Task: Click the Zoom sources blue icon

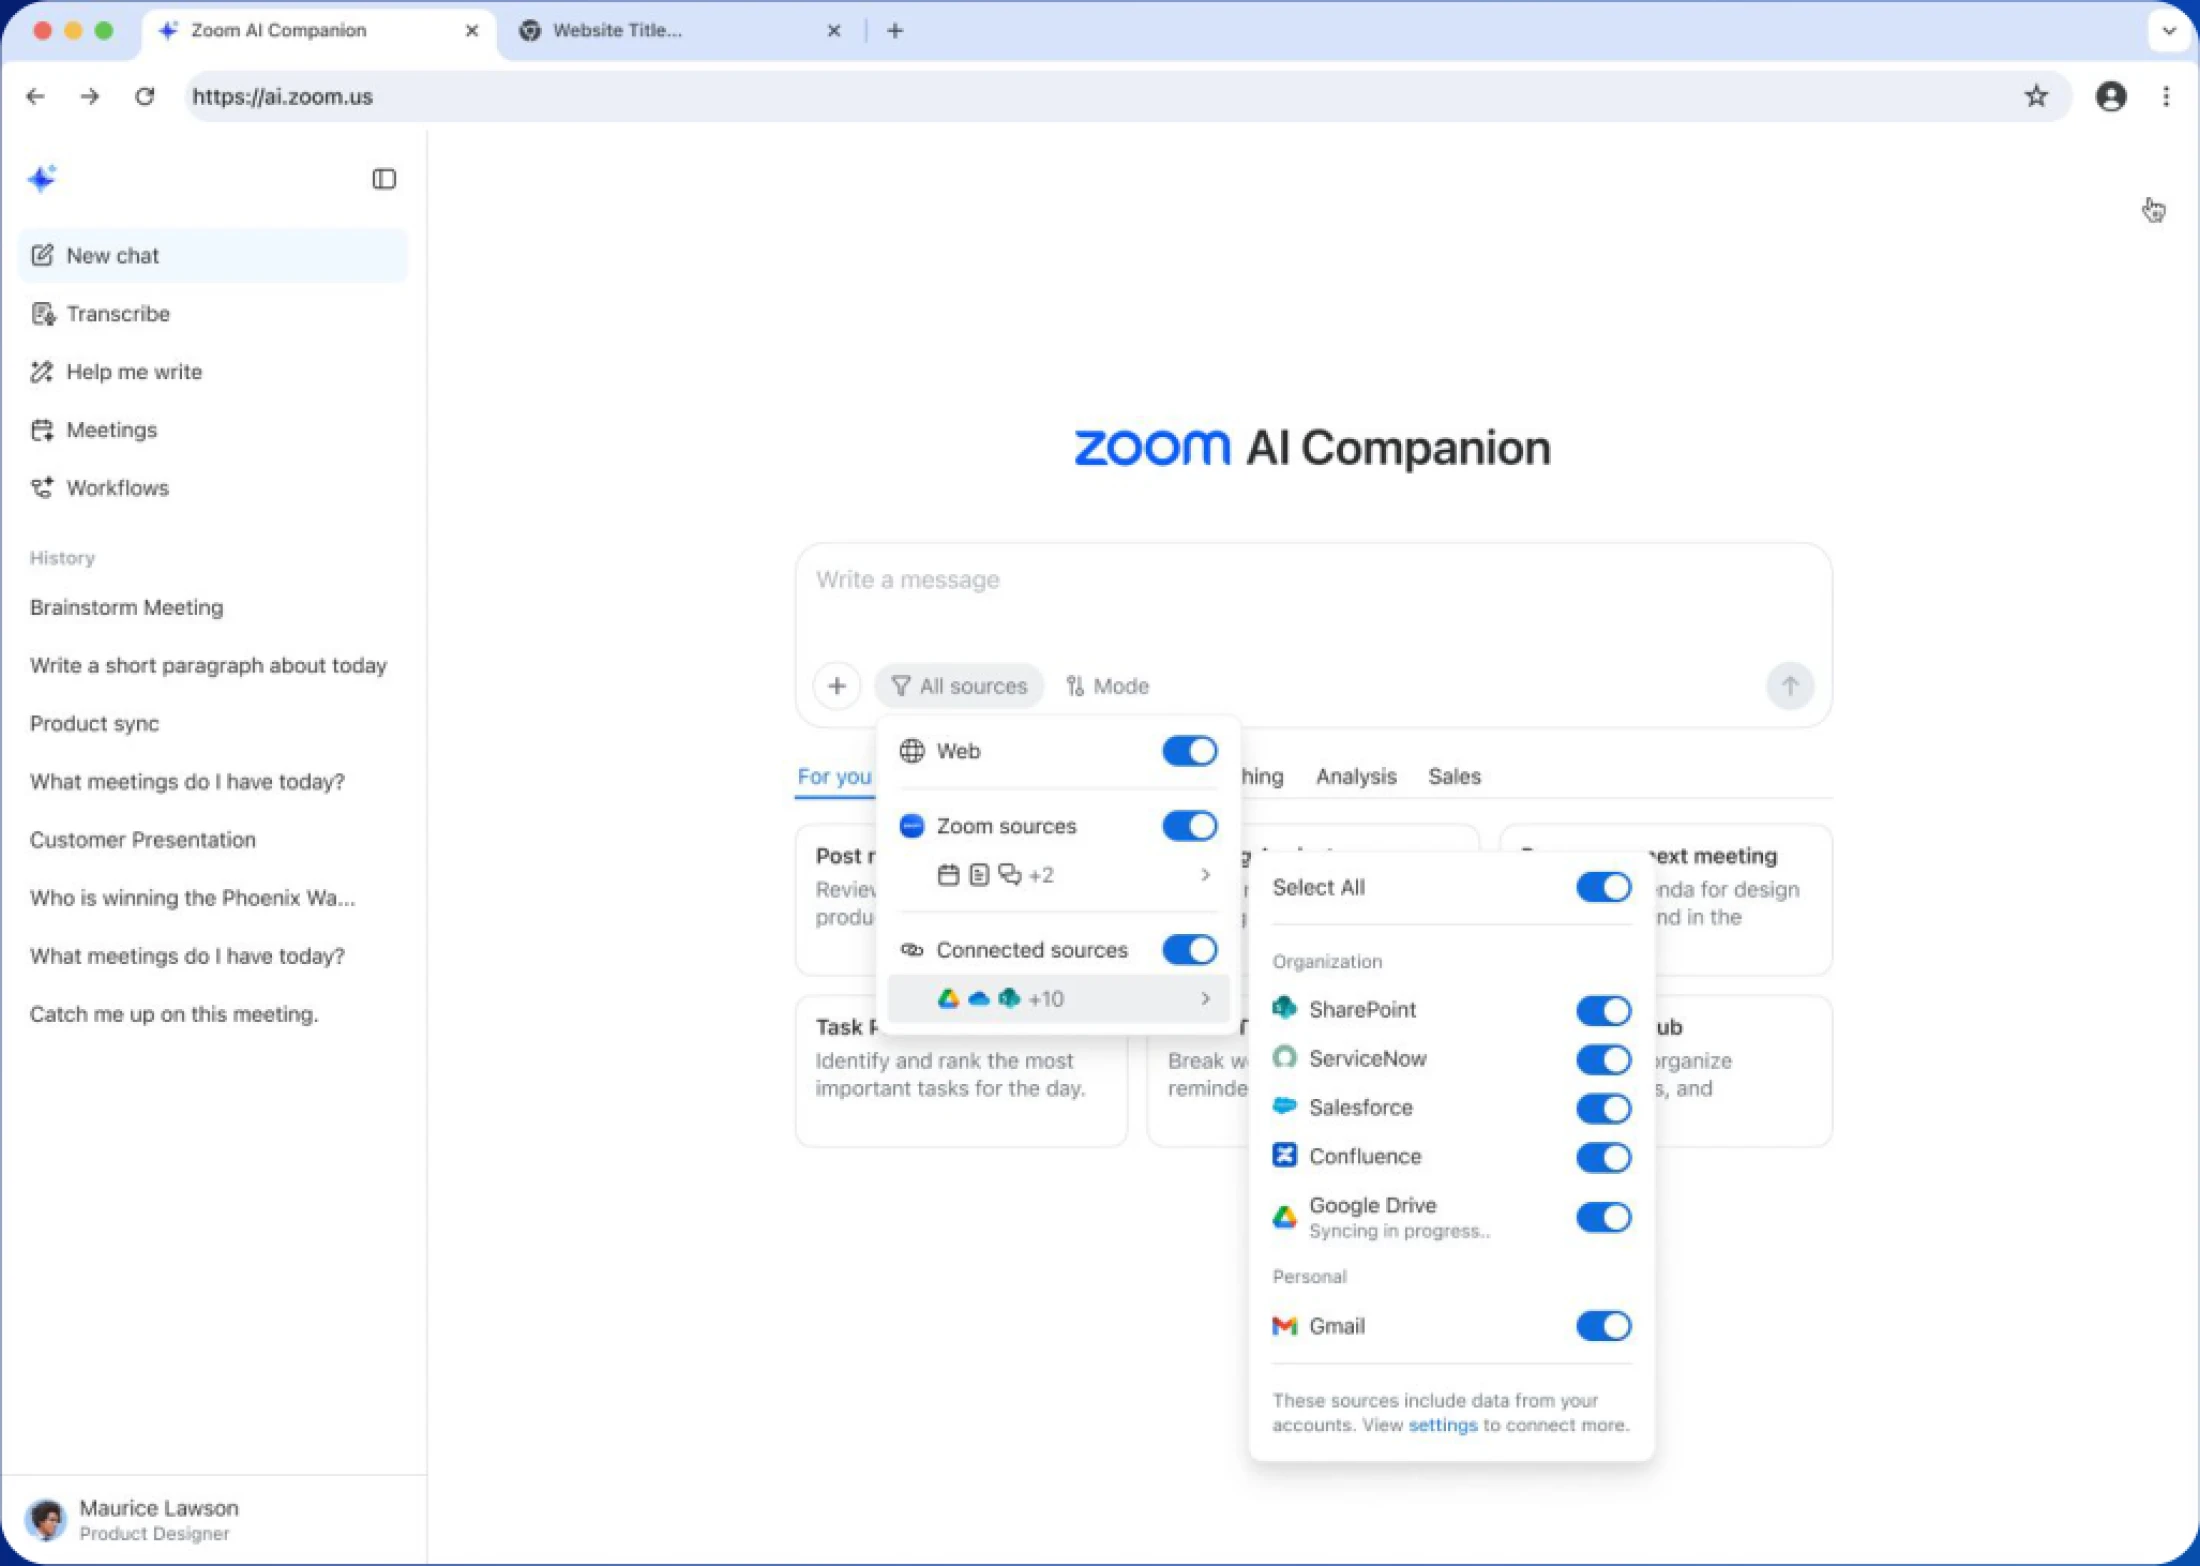Action: coord(911,826)
